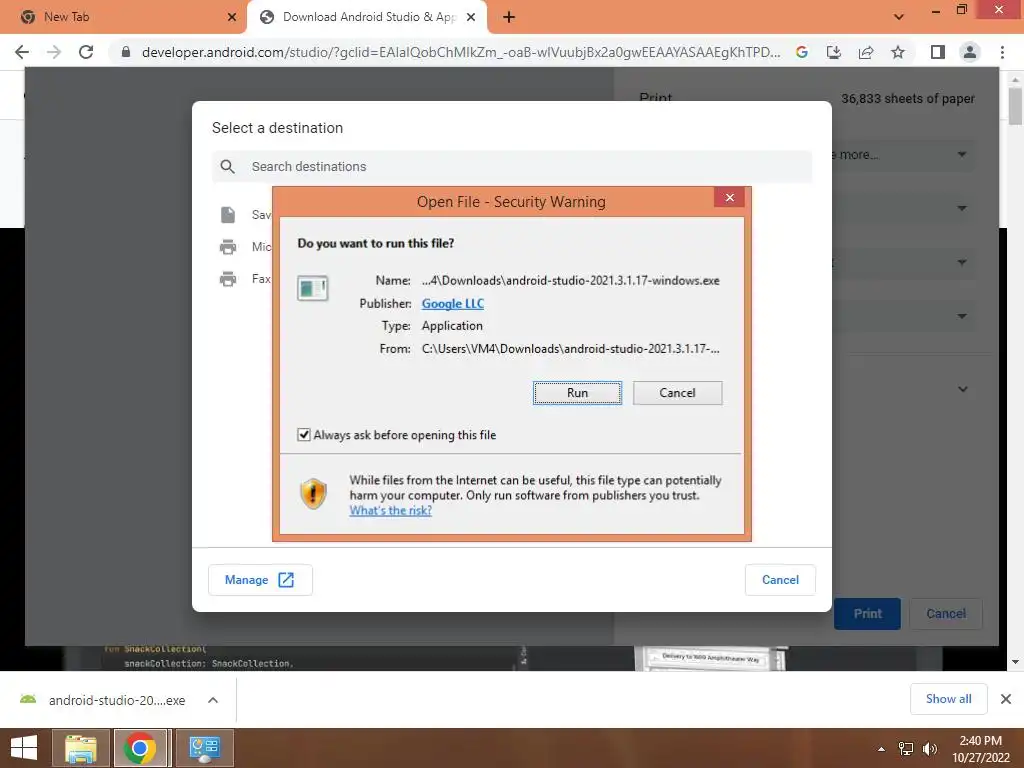View site information lock icon

125,52
